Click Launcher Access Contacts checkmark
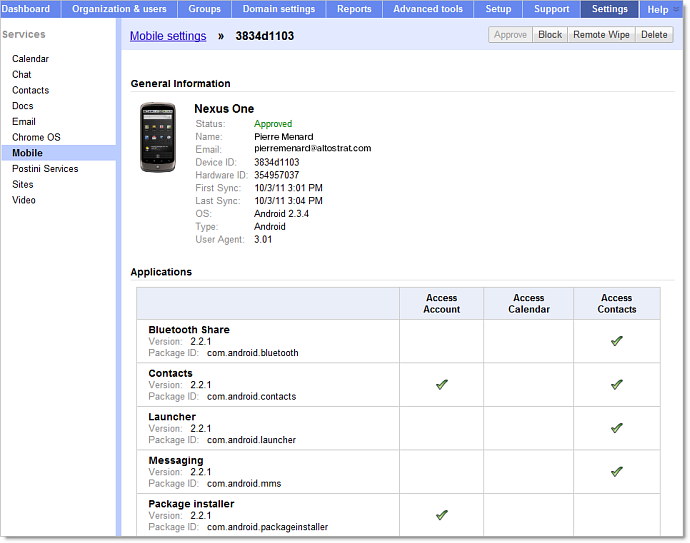Screen dimensions: 690x543 pyautogui.click(x=616, y=428)
